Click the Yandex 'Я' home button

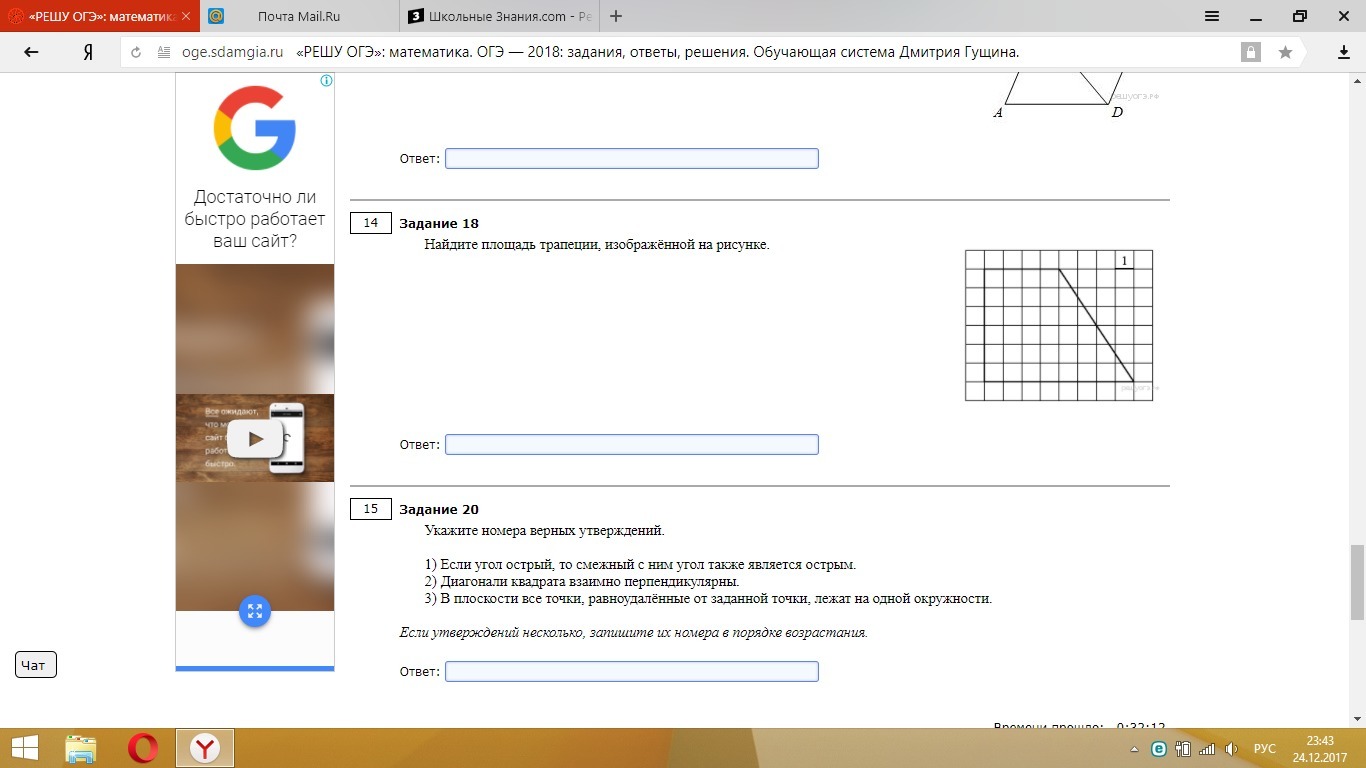coord(88,53)
